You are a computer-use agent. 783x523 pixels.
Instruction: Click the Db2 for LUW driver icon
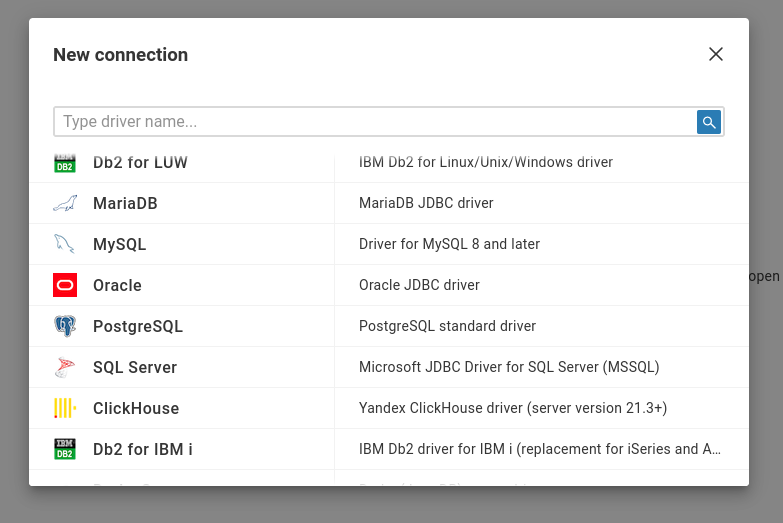(x=65, y=162)
